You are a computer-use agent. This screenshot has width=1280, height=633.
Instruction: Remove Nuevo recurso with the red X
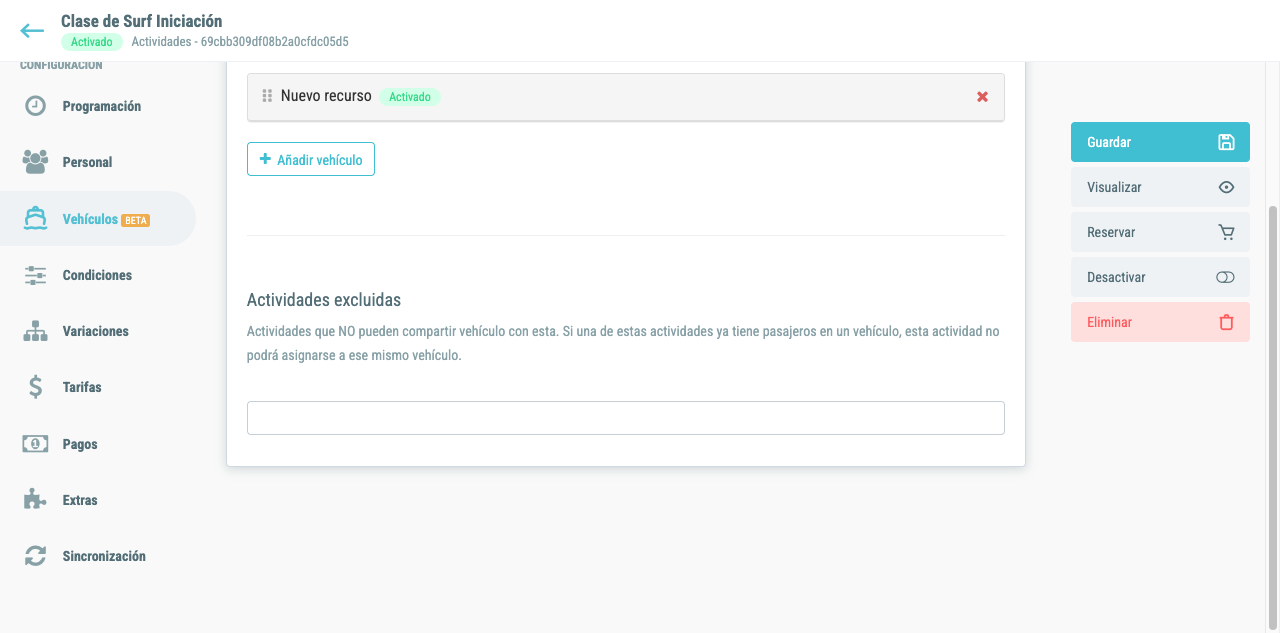(982, 97)
